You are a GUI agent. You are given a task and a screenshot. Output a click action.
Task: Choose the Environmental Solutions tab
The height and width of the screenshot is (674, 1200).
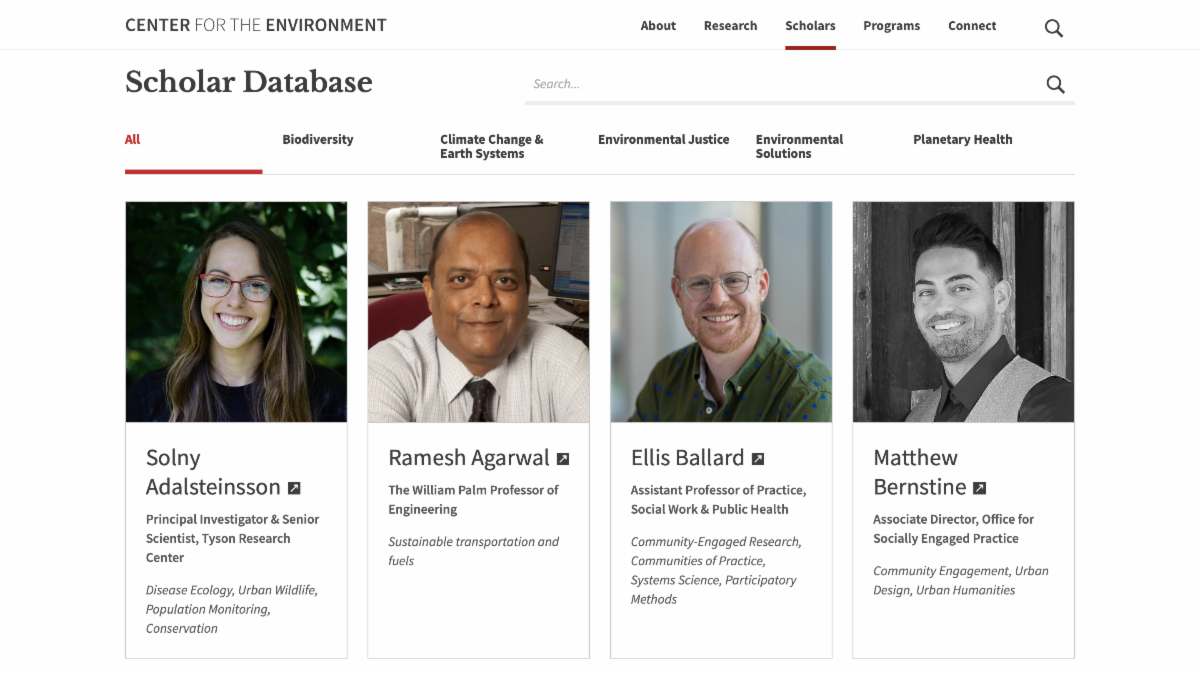click(x=799, y=147)
